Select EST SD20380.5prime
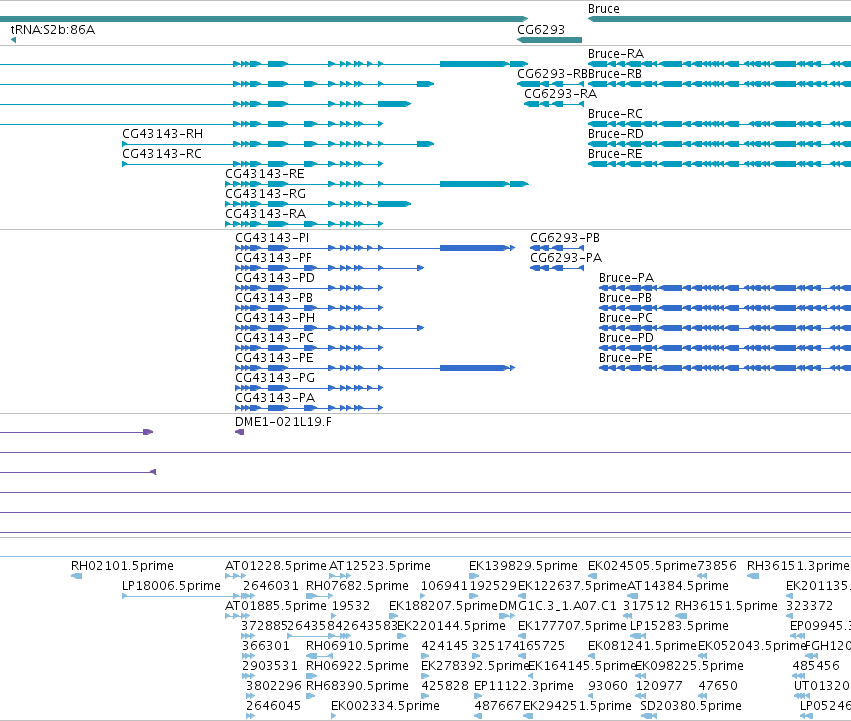Screen dimensions: 851x721 (691, 707)
